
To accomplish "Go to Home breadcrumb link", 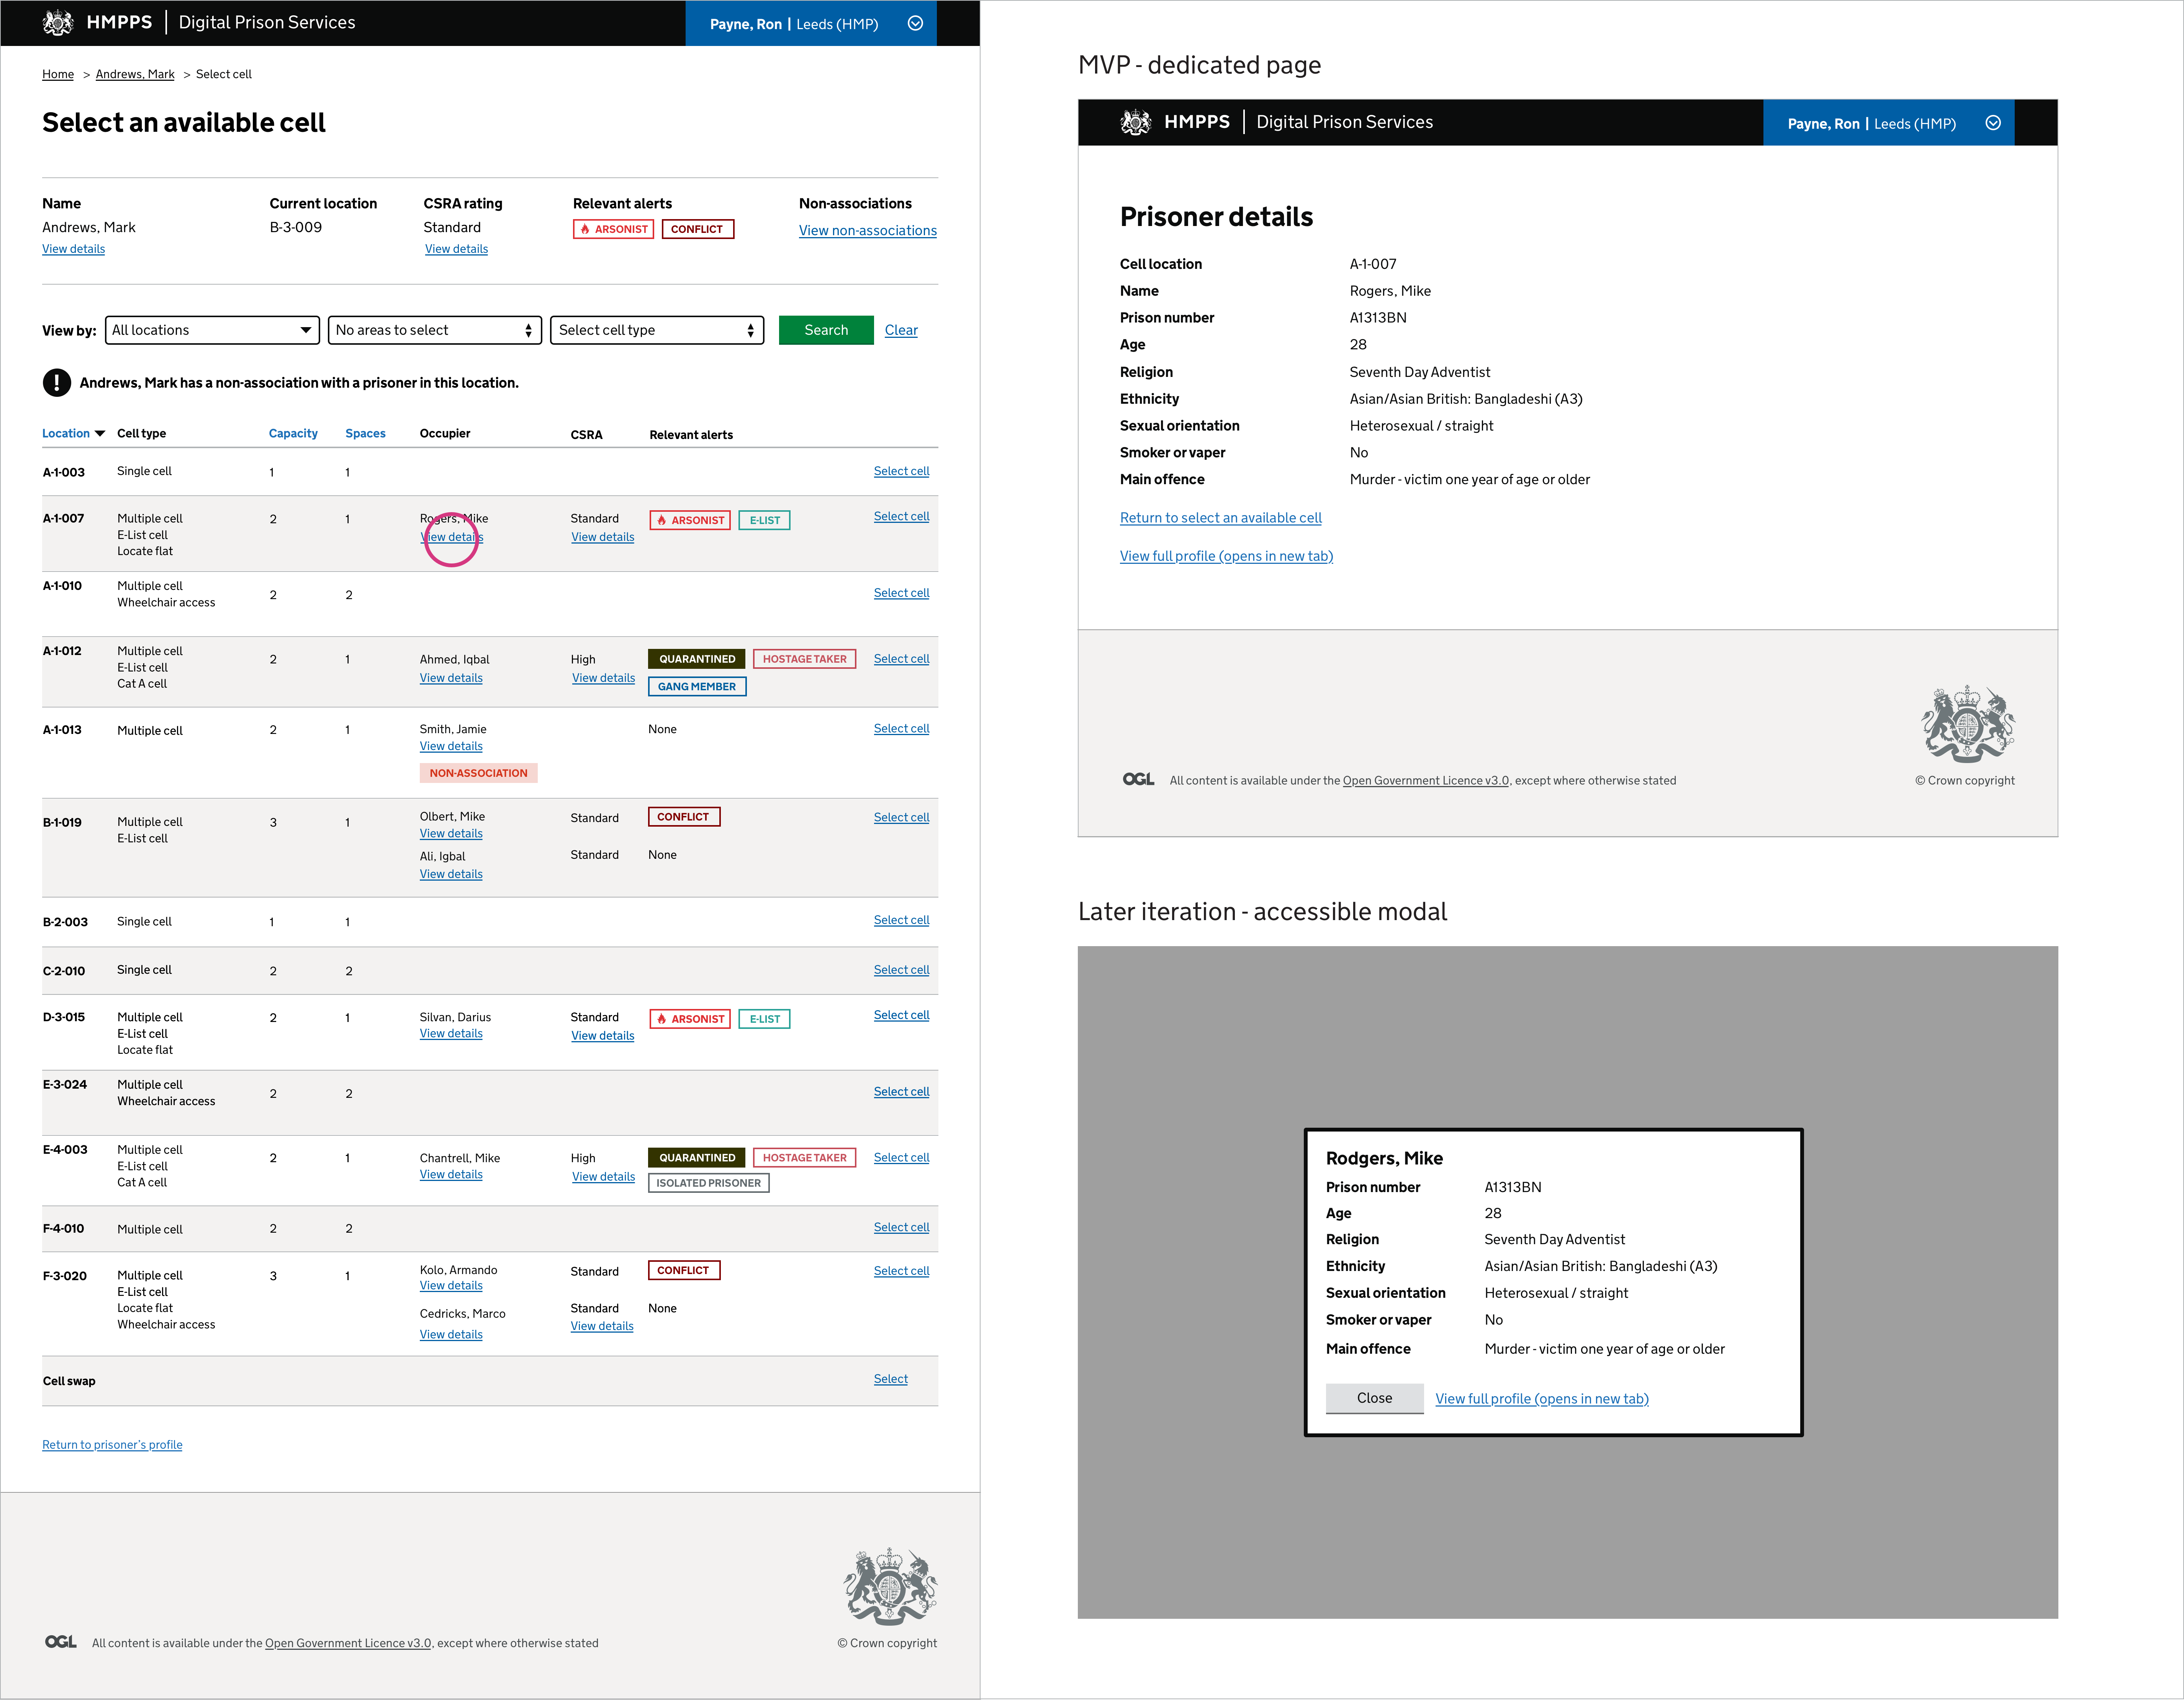I will click(58, 74).
